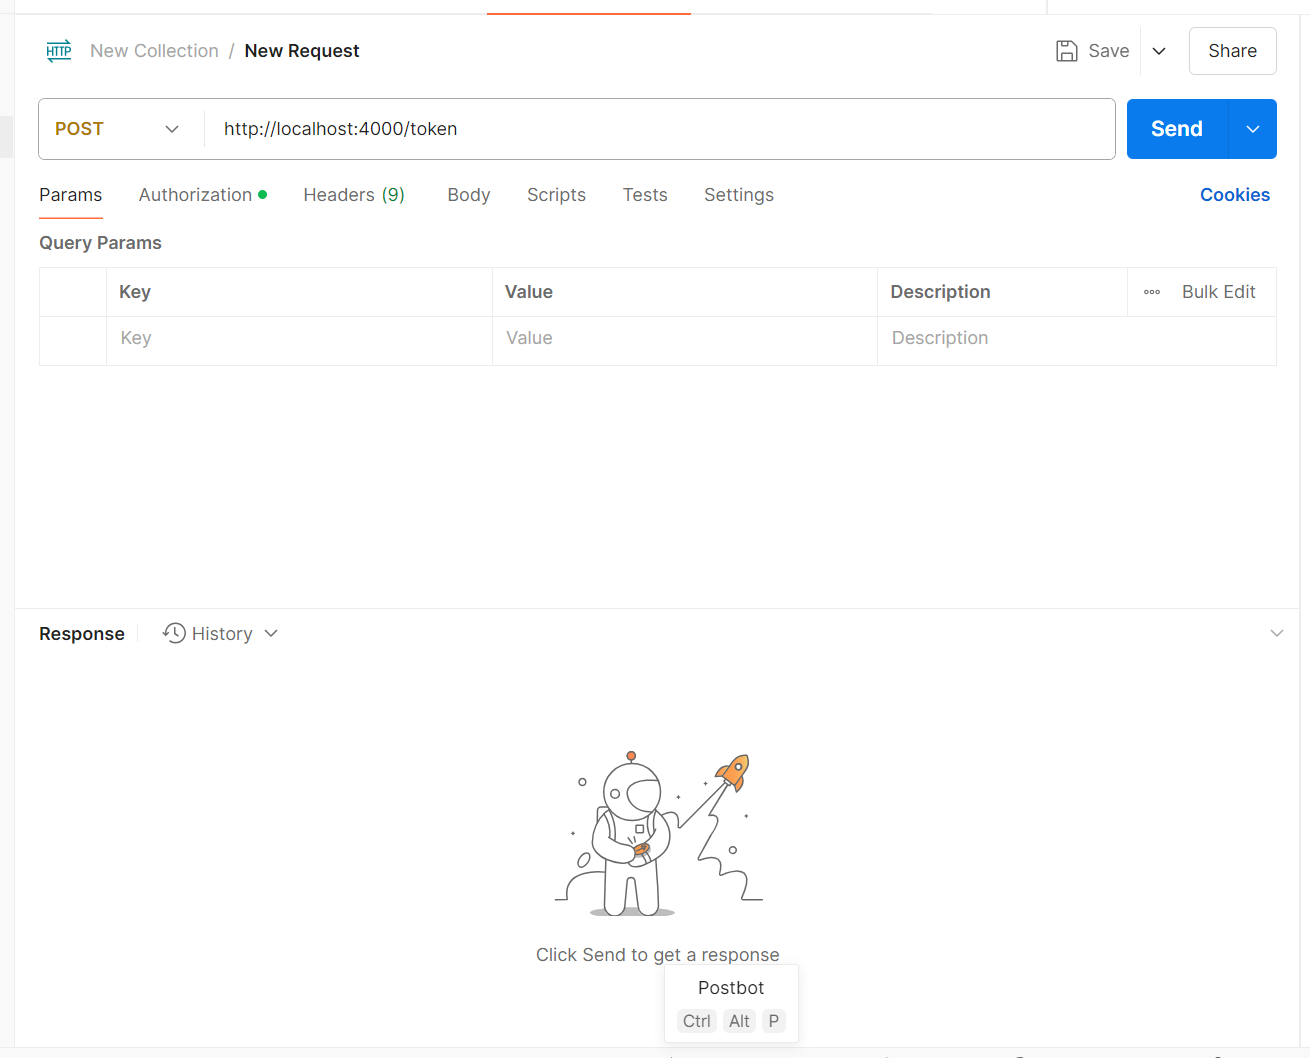The height and width of the screenshot is (1058, 1310).
Task: Open the Cookies link
Action: click(x=1235, y=195)
